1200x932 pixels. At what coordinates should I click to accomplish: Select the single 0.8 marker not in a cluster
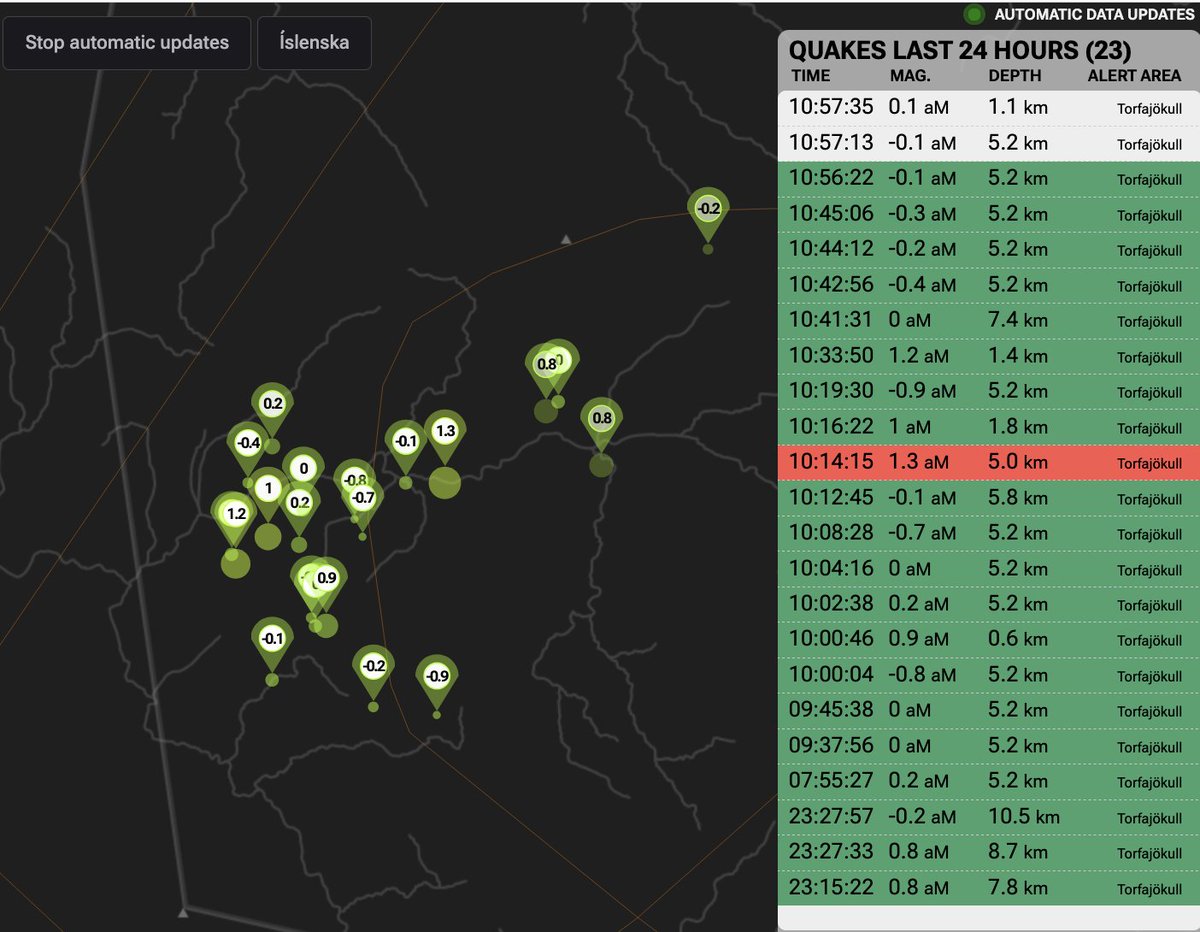point(601,425)
